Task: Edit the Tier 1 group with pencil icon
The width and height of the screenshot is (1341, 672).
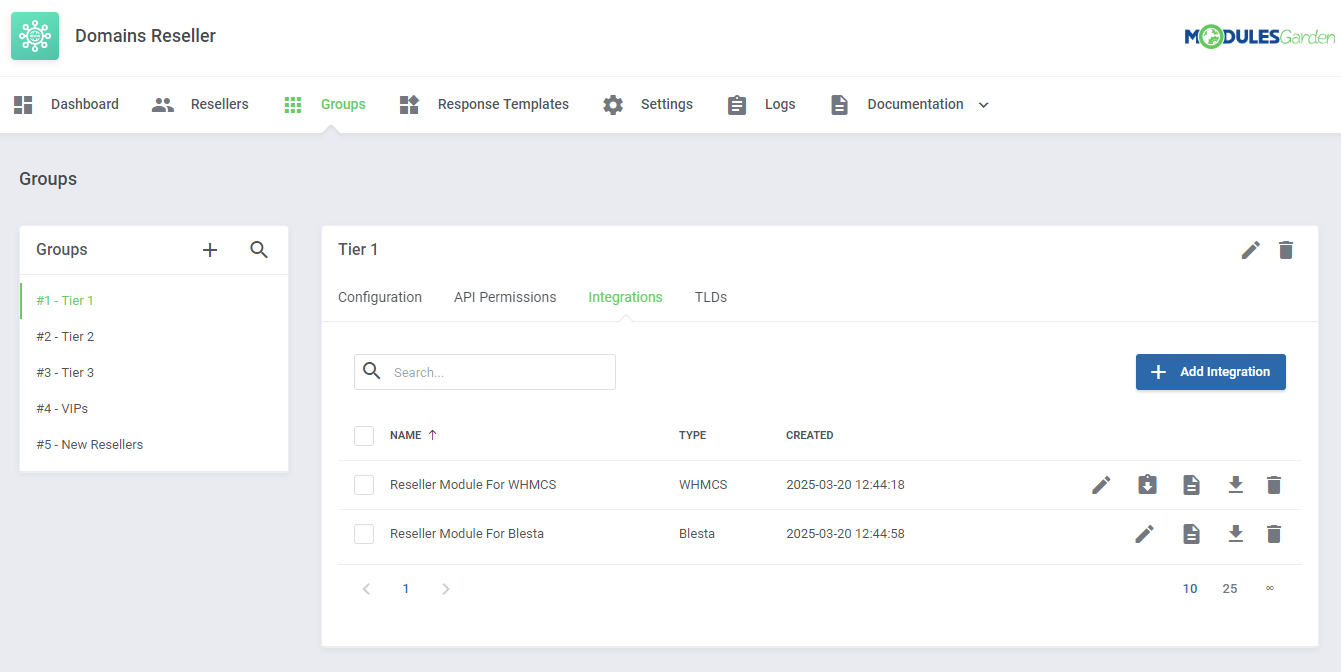Action: [x=1250, y=249]
